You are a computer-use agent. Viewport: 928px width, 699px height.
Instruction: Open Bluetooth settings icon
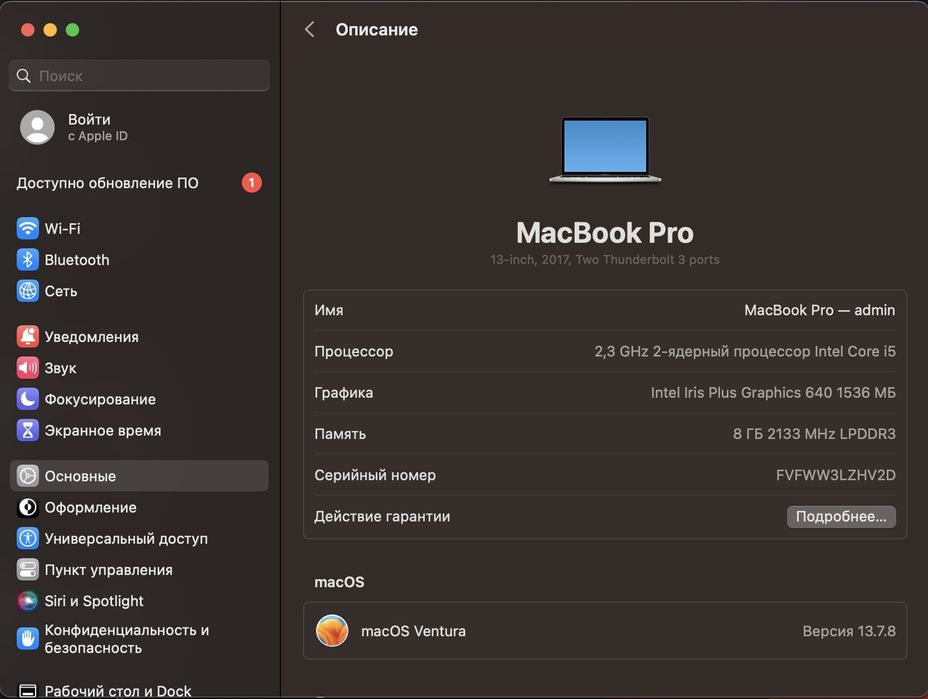click(27, 259)
